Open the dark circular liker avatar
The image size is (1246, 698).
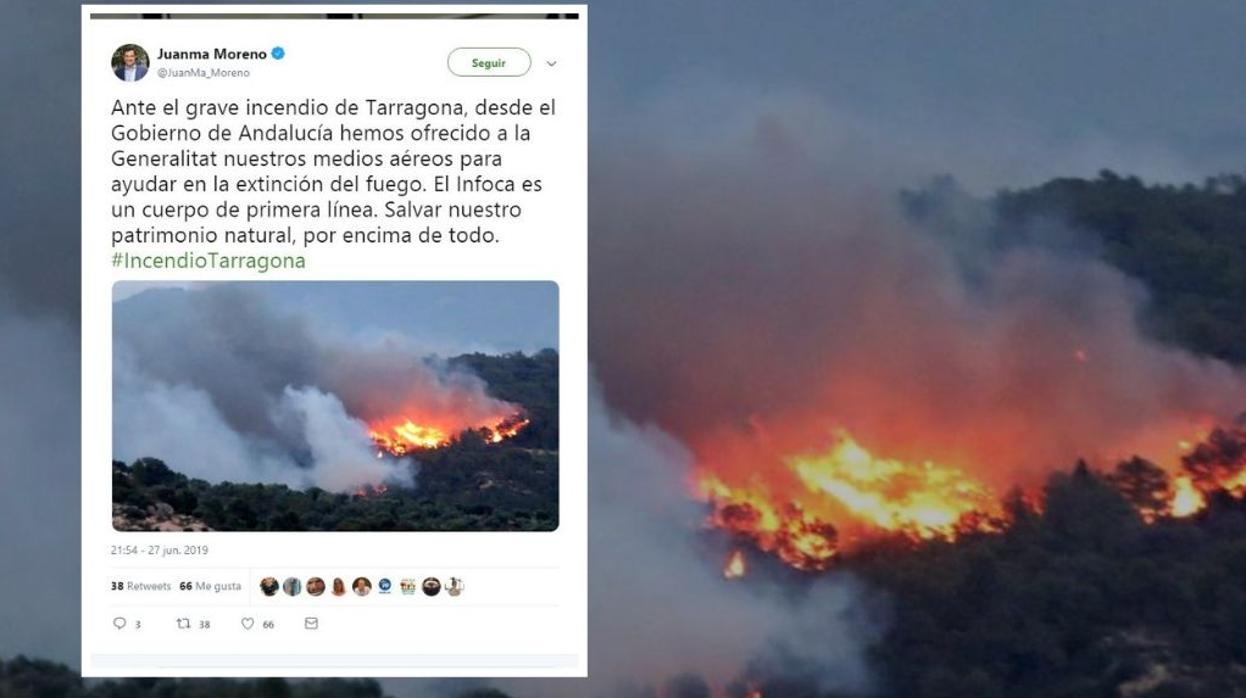pos(431,586)
